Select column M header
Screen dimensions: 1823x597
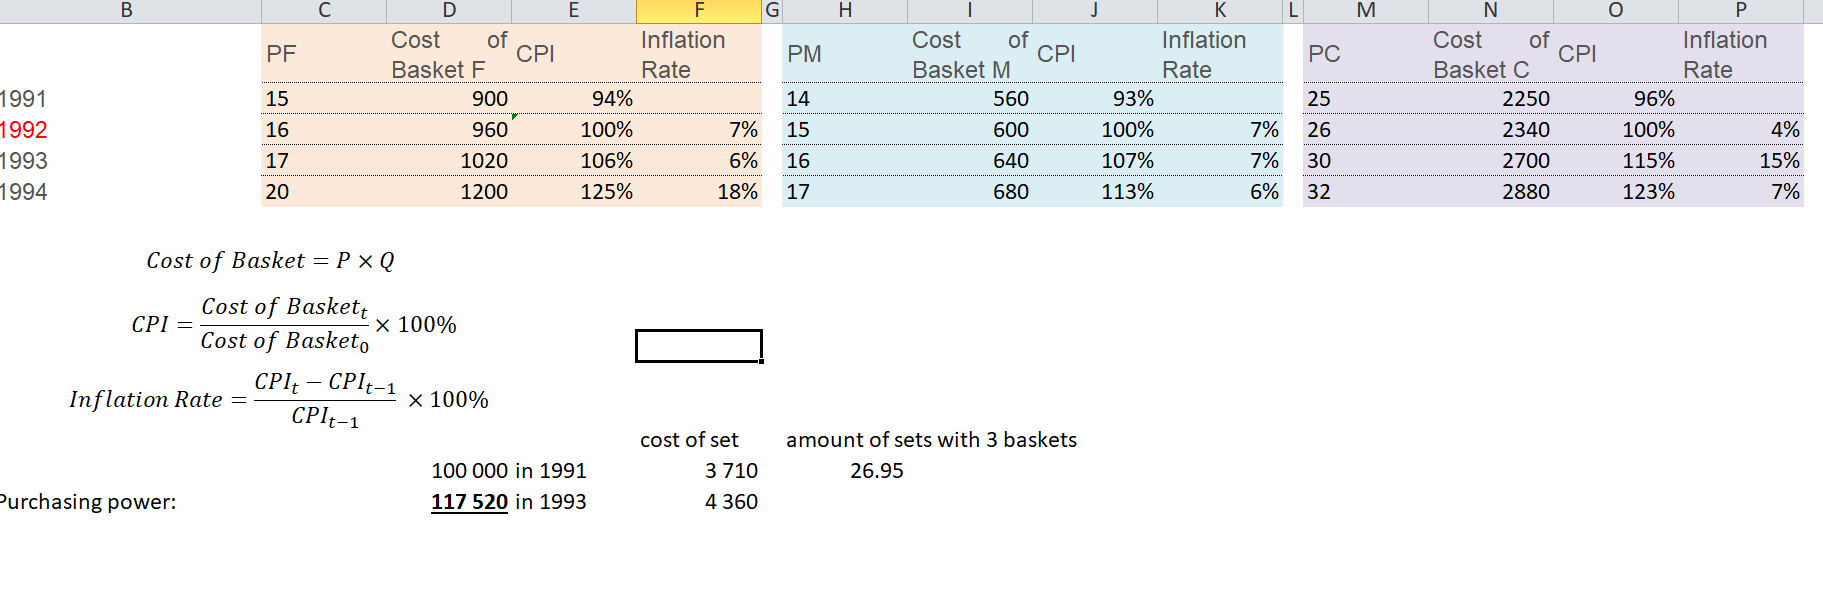click(x=1366, y=11)
